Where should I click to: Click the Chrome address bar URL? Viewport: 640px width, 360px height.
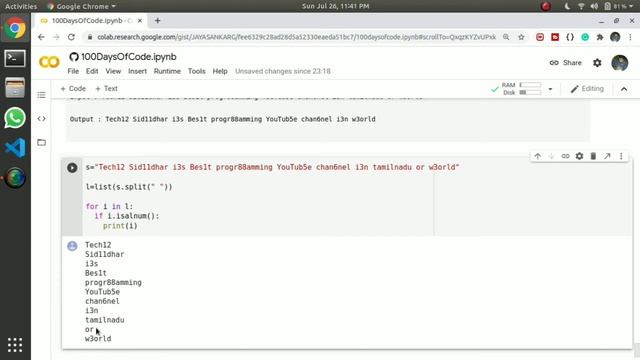point(296,37)
